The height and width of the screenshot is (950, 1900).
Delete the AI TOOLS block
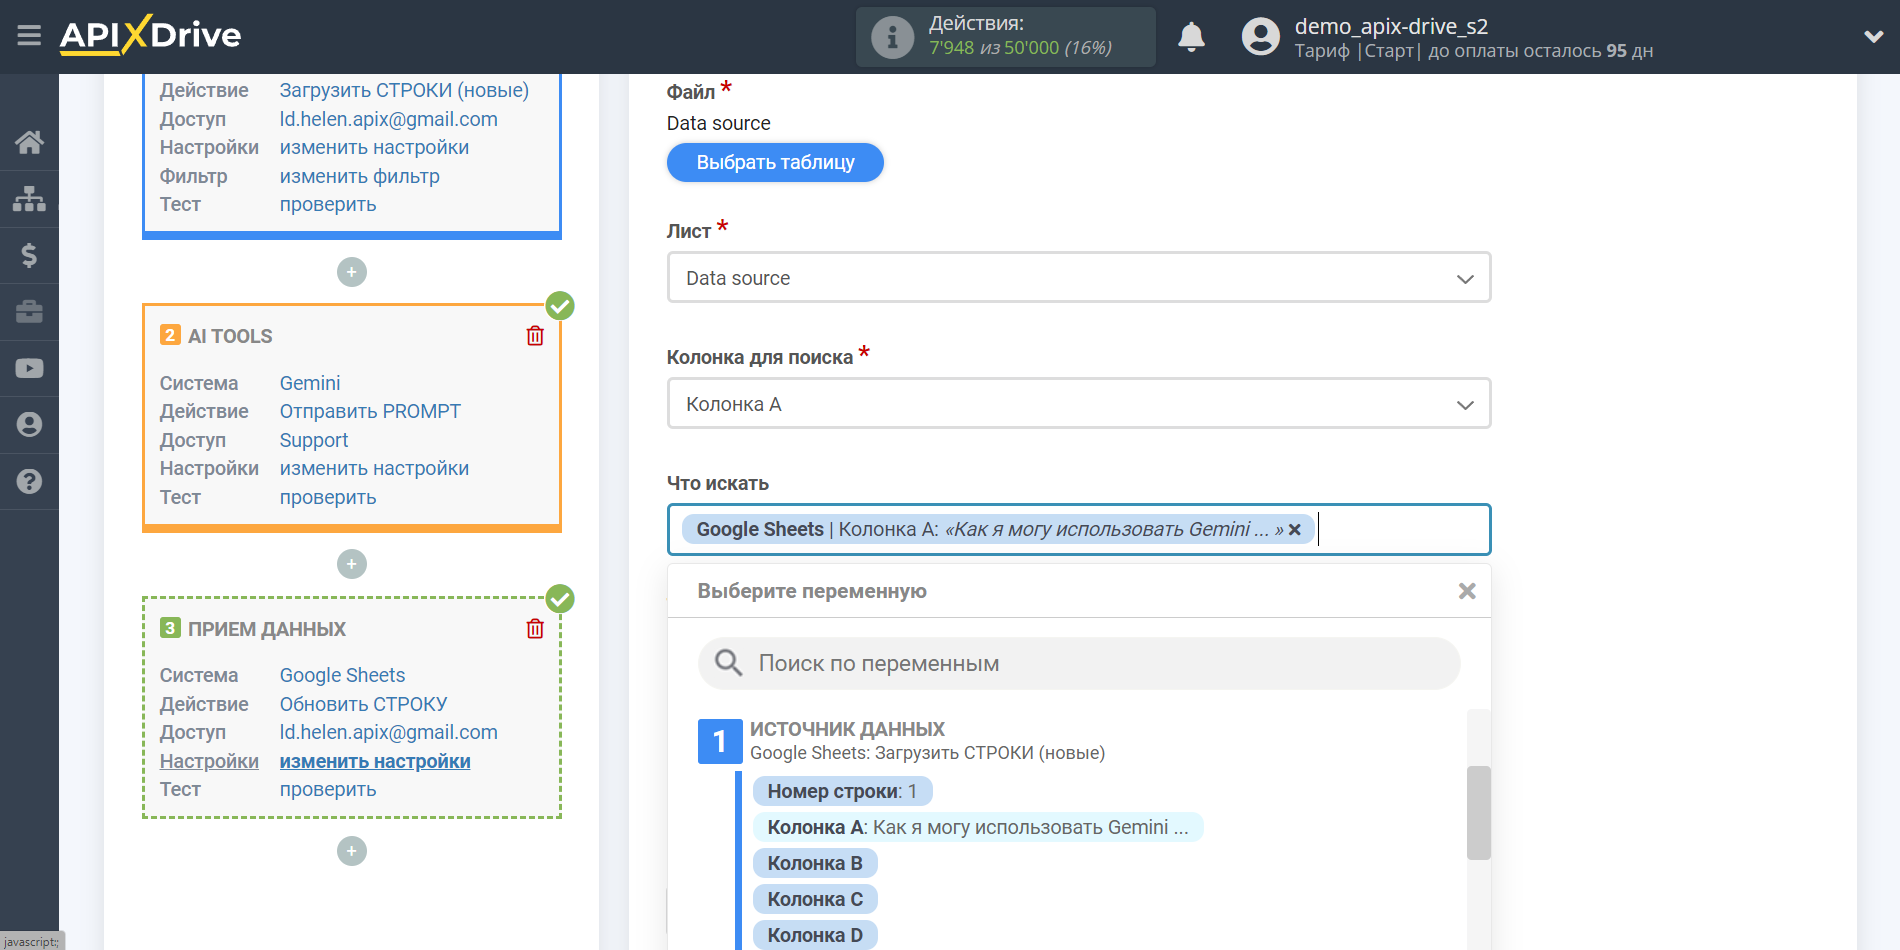(x=535, y=336)
